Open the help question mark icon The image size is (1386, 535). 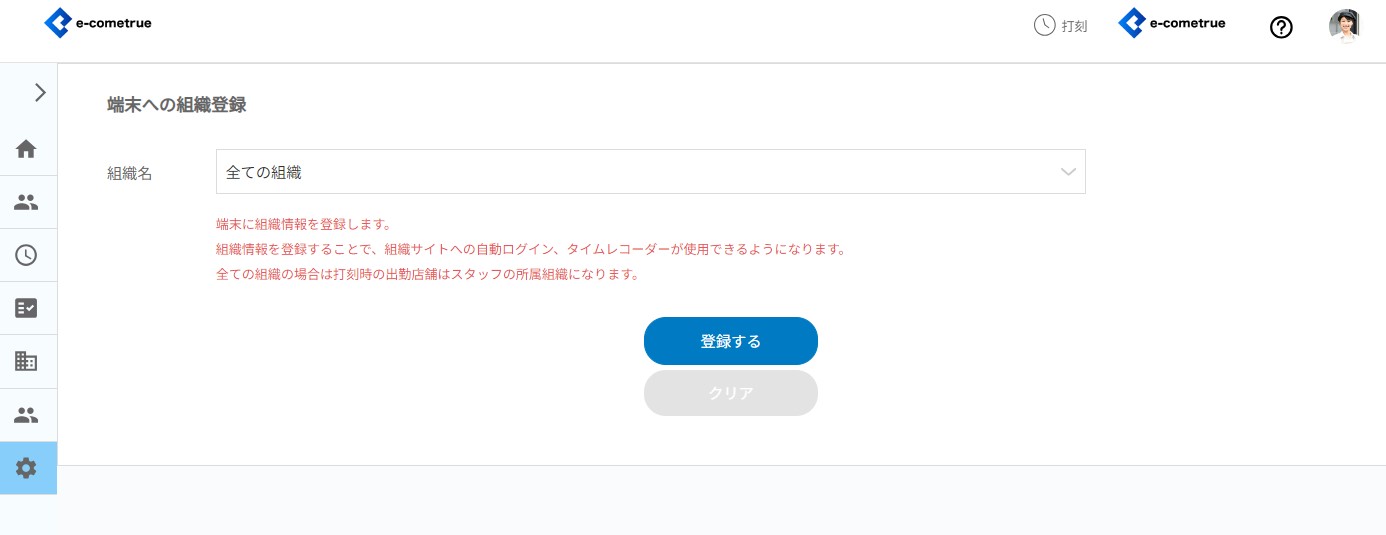click(x=1281, y=27)
